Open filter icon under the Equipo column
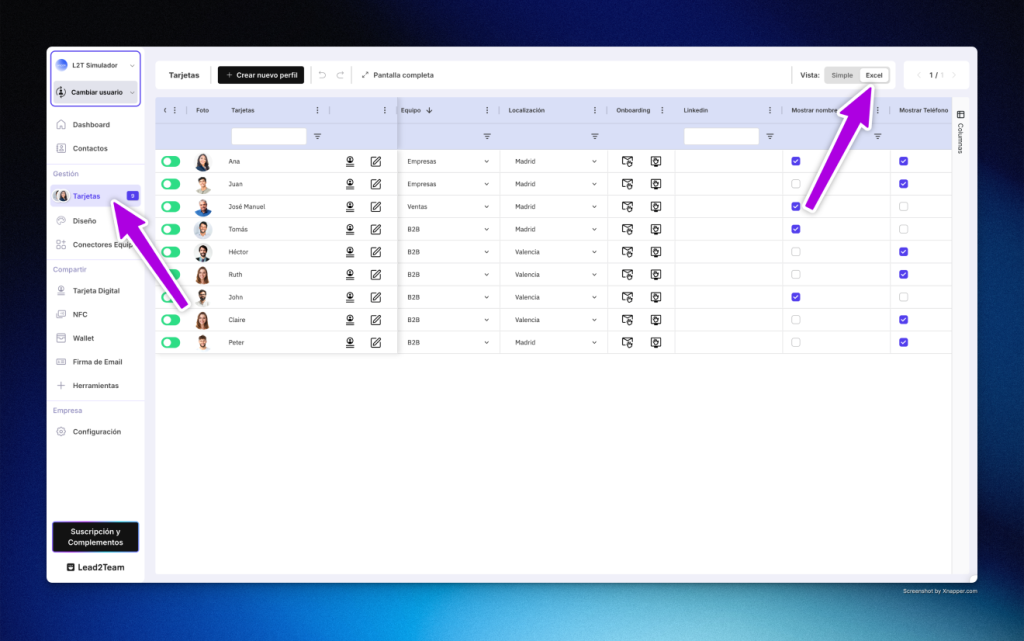The width and height of the screenshot is (1024, 641). coord(487,136)
